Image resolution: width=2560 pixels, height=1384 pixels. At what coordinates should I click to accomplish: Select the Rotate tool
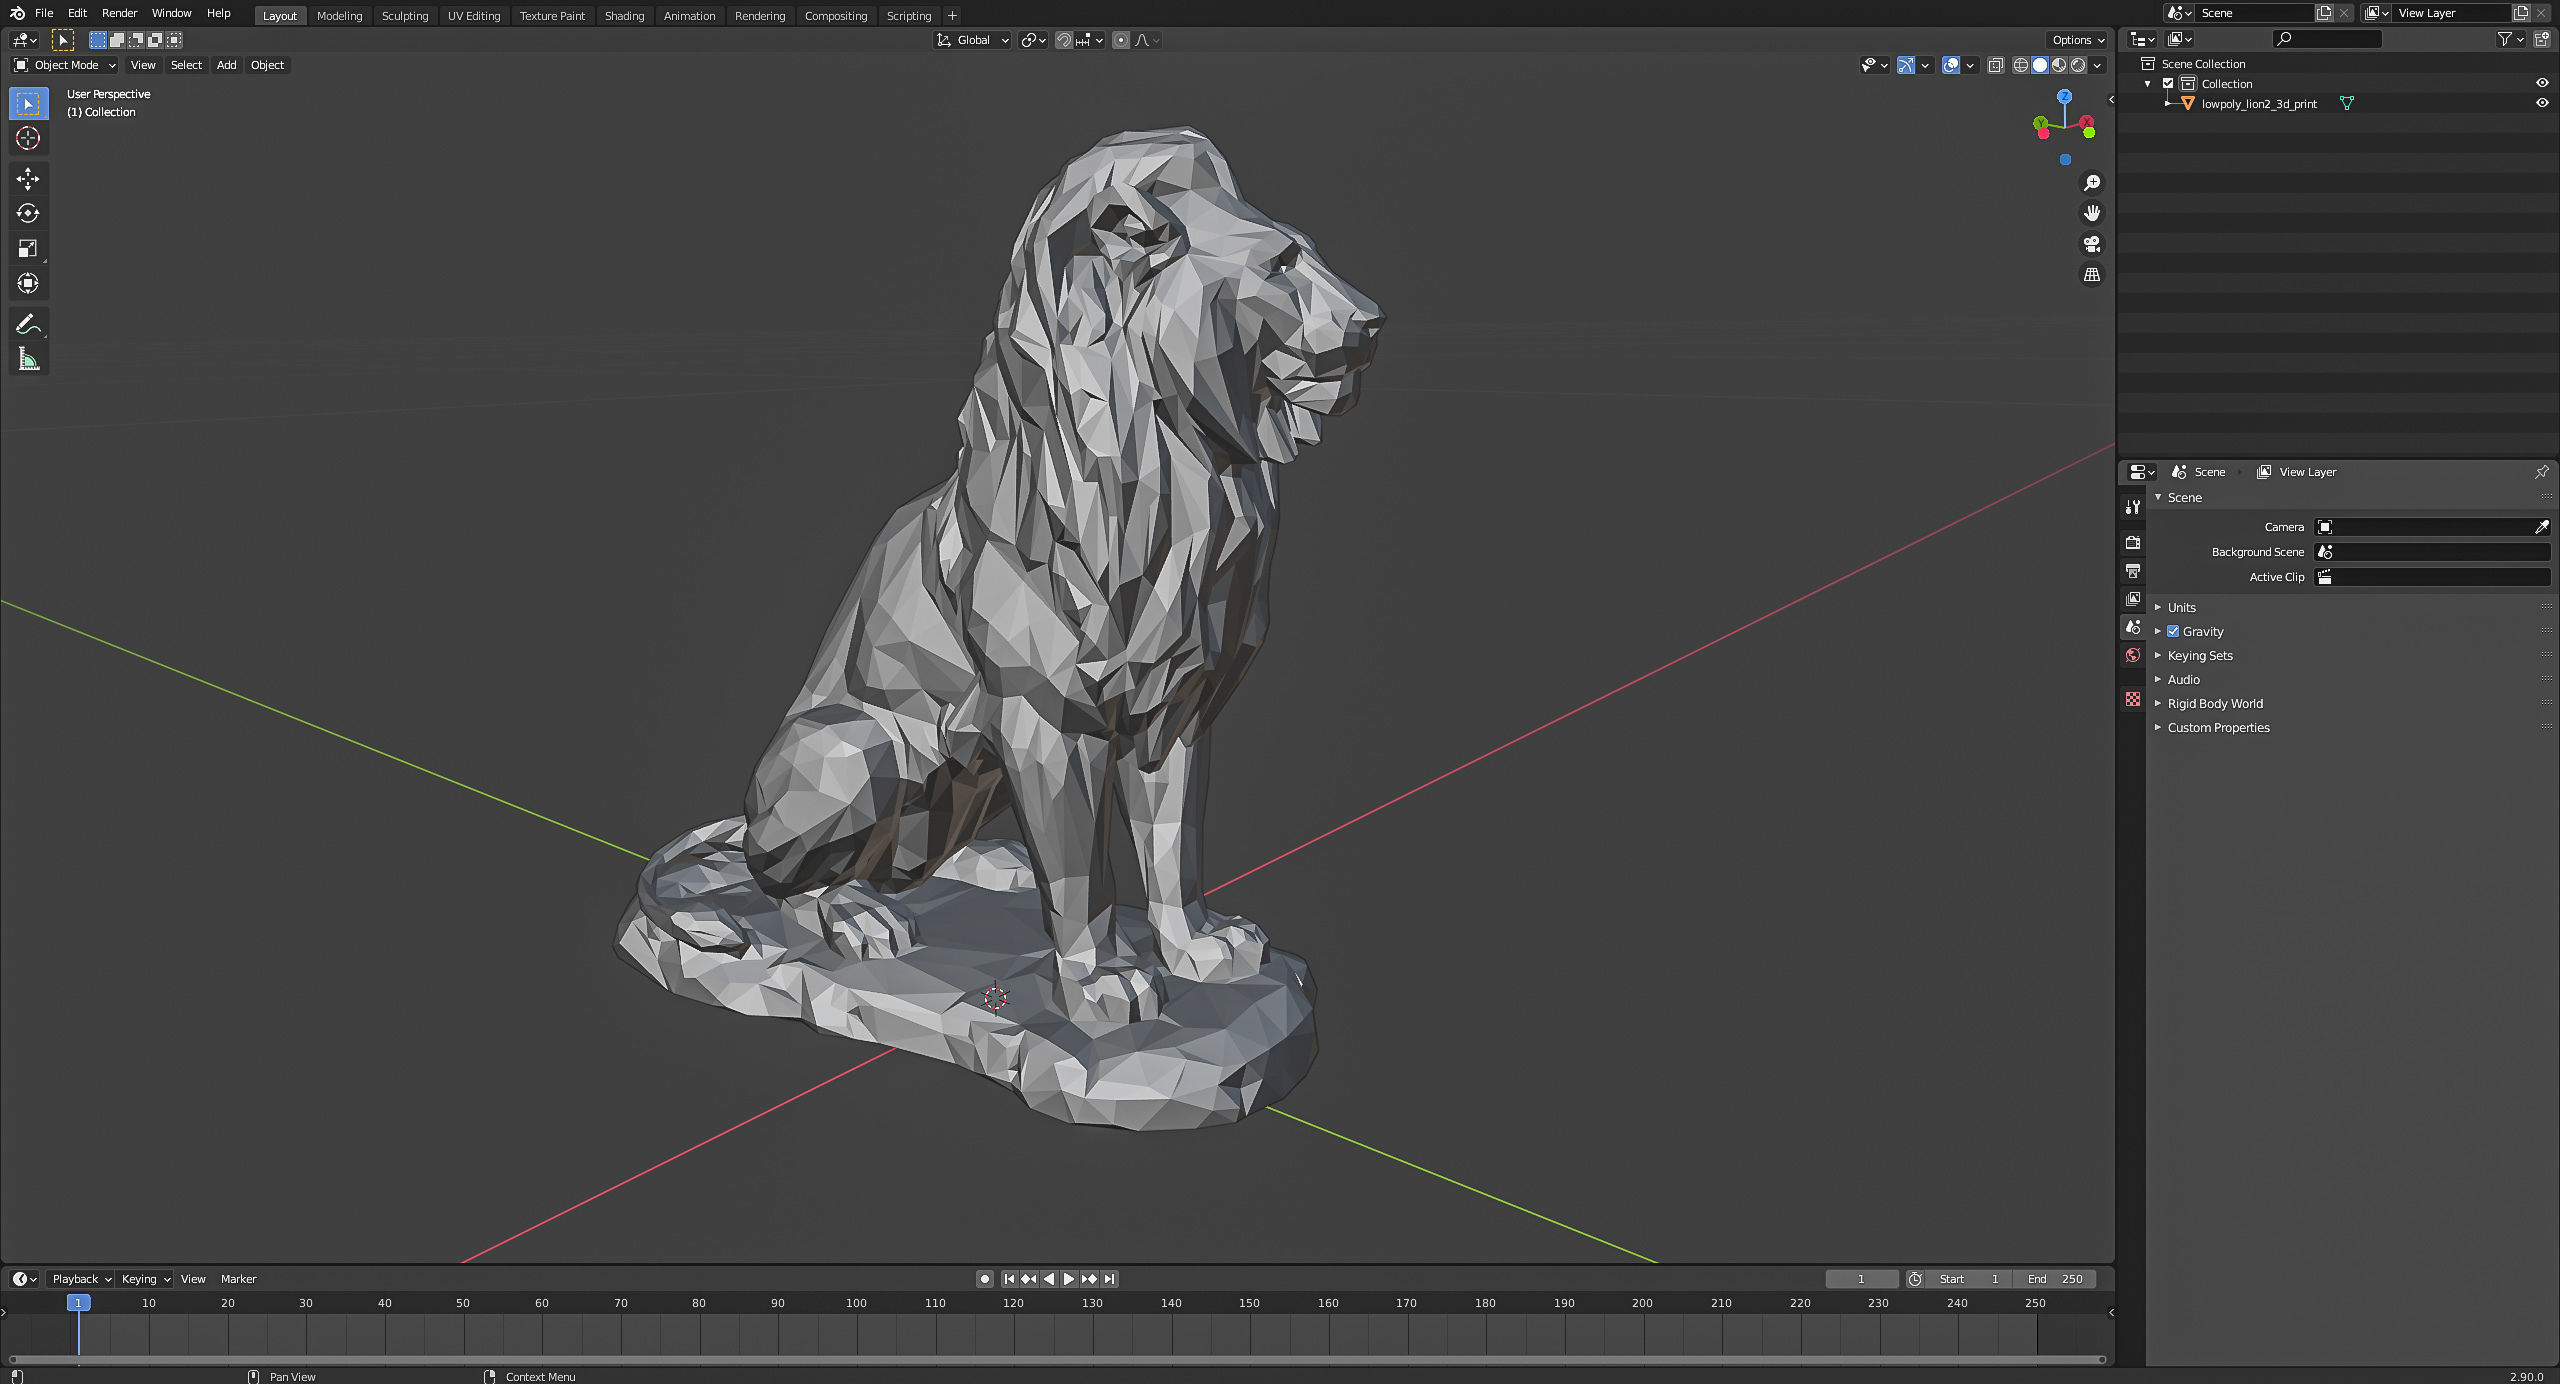pos(28,213)
